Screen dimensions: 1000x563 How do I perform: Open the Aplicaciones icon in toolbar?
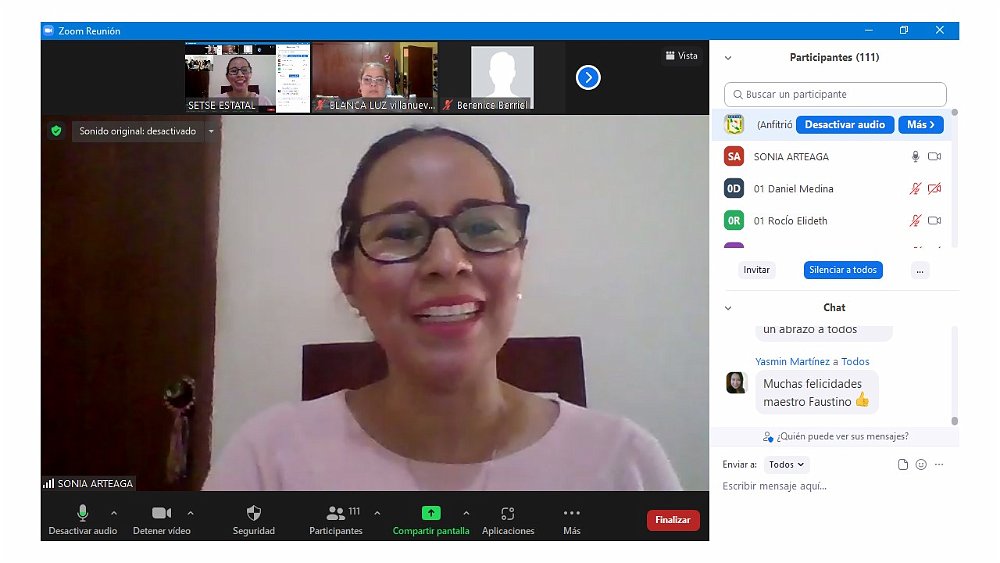coord(508,513)
